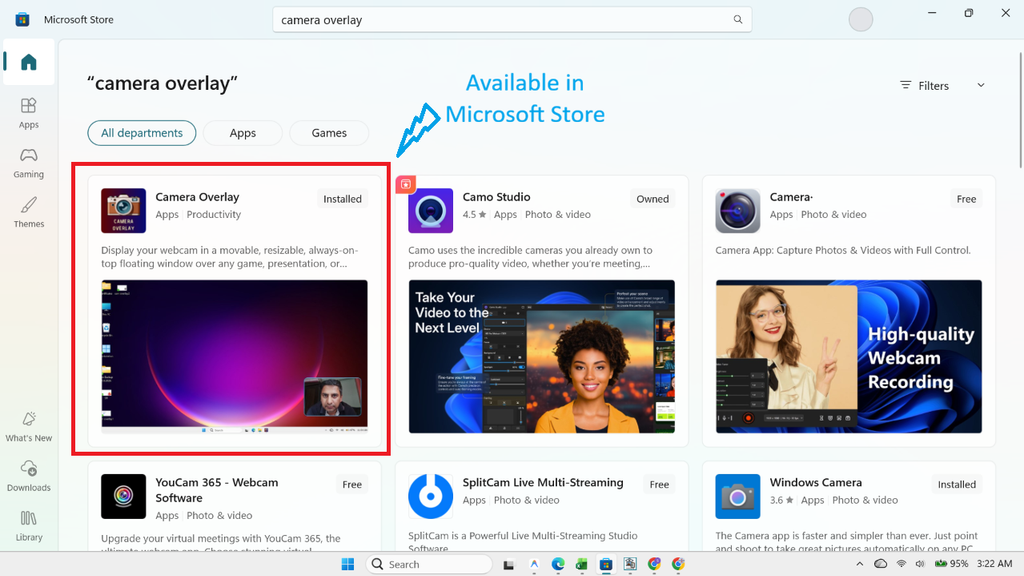
Task: Click the Microsoft Store taskbar icon
Action: 605,564
